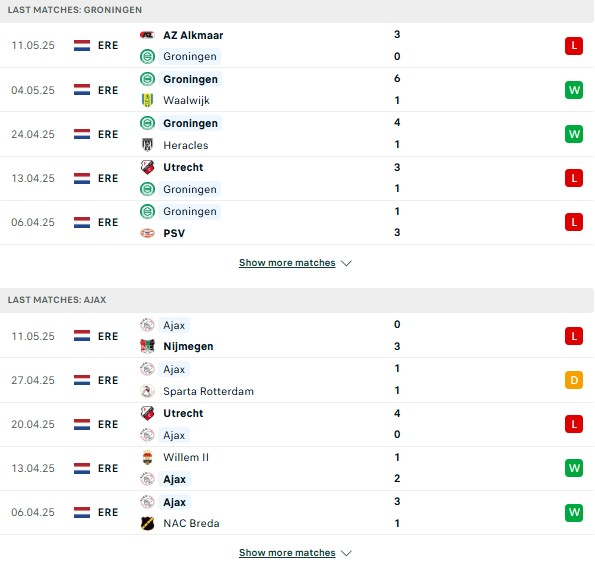Click the Netherlands flag for 11.05.25 Groningen match

82,46
